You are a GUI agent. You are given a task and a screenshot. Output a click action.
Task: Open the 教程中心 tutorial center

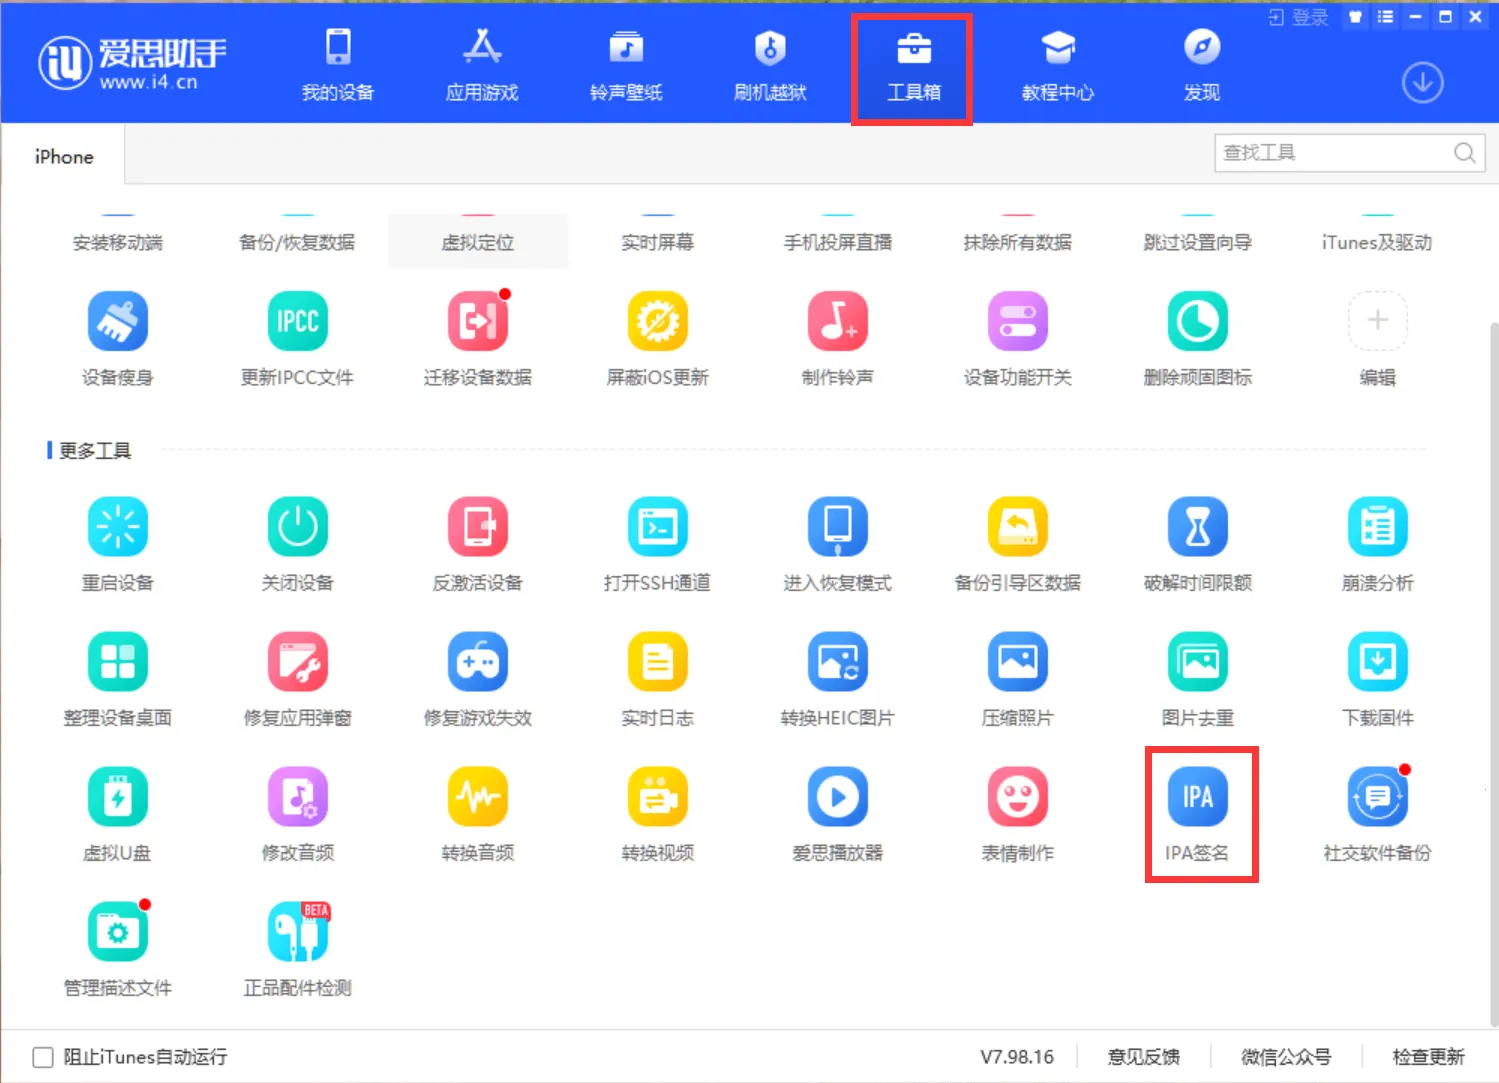[x=1057, y=63]
